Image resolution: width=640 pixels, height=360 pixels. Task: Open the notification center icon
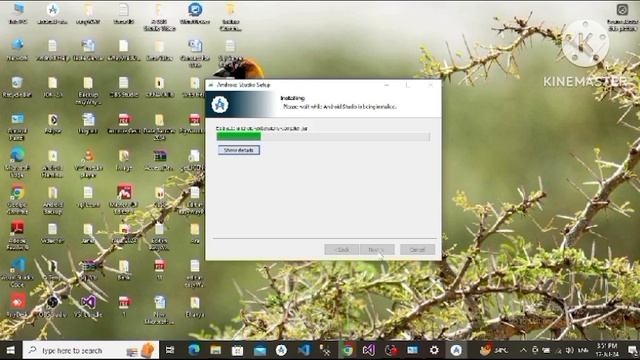(632, 350)
